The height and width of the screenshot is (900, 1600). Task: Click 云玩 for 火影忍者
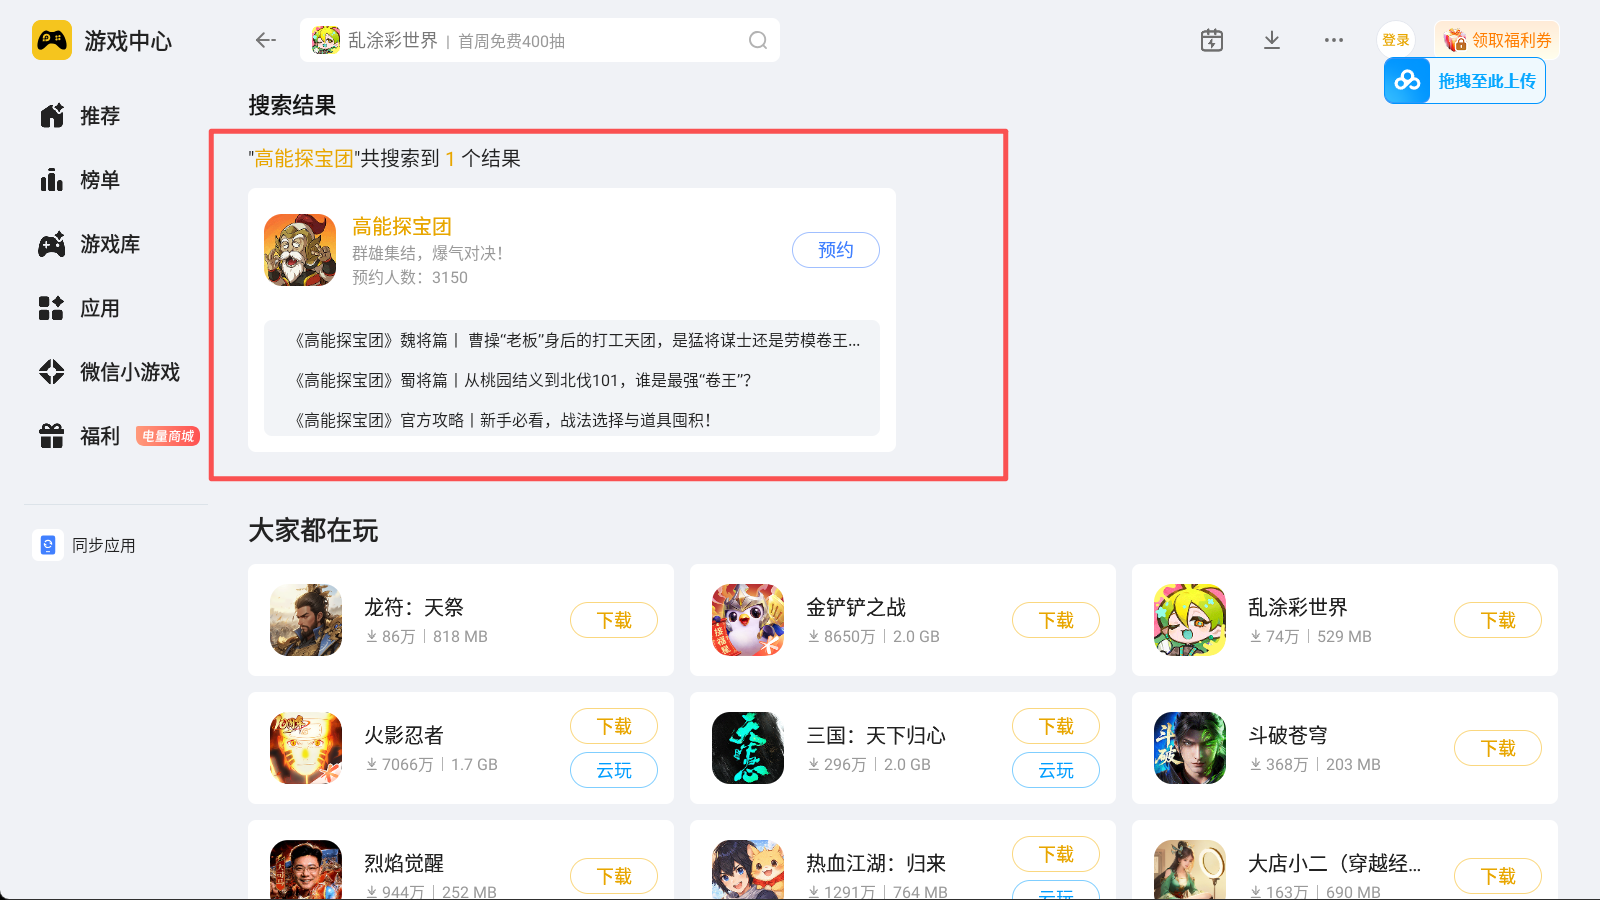(x=614, y=770)
